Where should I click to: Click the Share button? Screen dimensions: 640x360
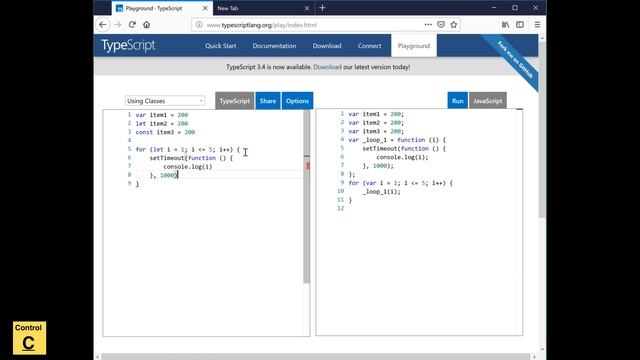pos(268,101)
